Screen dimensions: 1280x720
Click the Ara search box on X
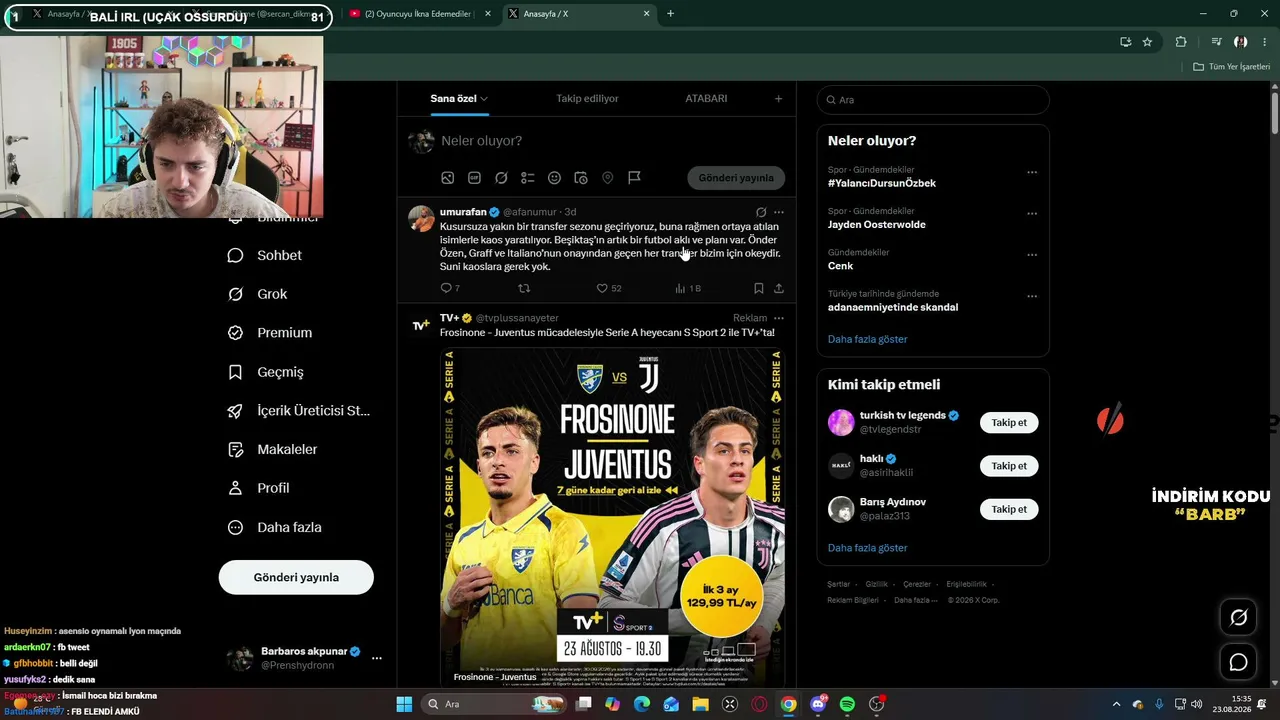[x=933, y=100]
